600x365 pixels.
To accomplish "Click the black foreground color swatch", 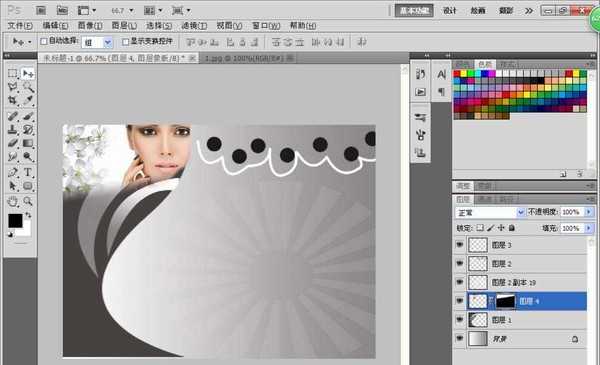I will (x=15, y=221).
